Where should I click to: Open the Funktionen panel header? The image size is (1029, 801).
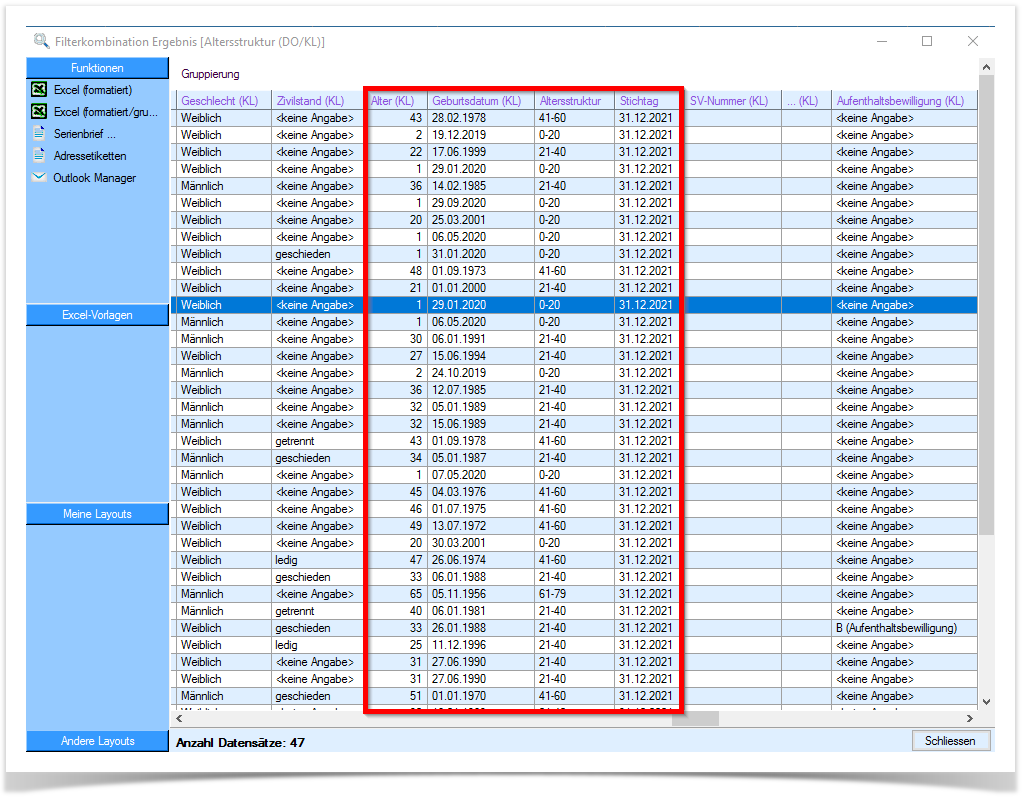pyautogui.click(x=97, y=68)
